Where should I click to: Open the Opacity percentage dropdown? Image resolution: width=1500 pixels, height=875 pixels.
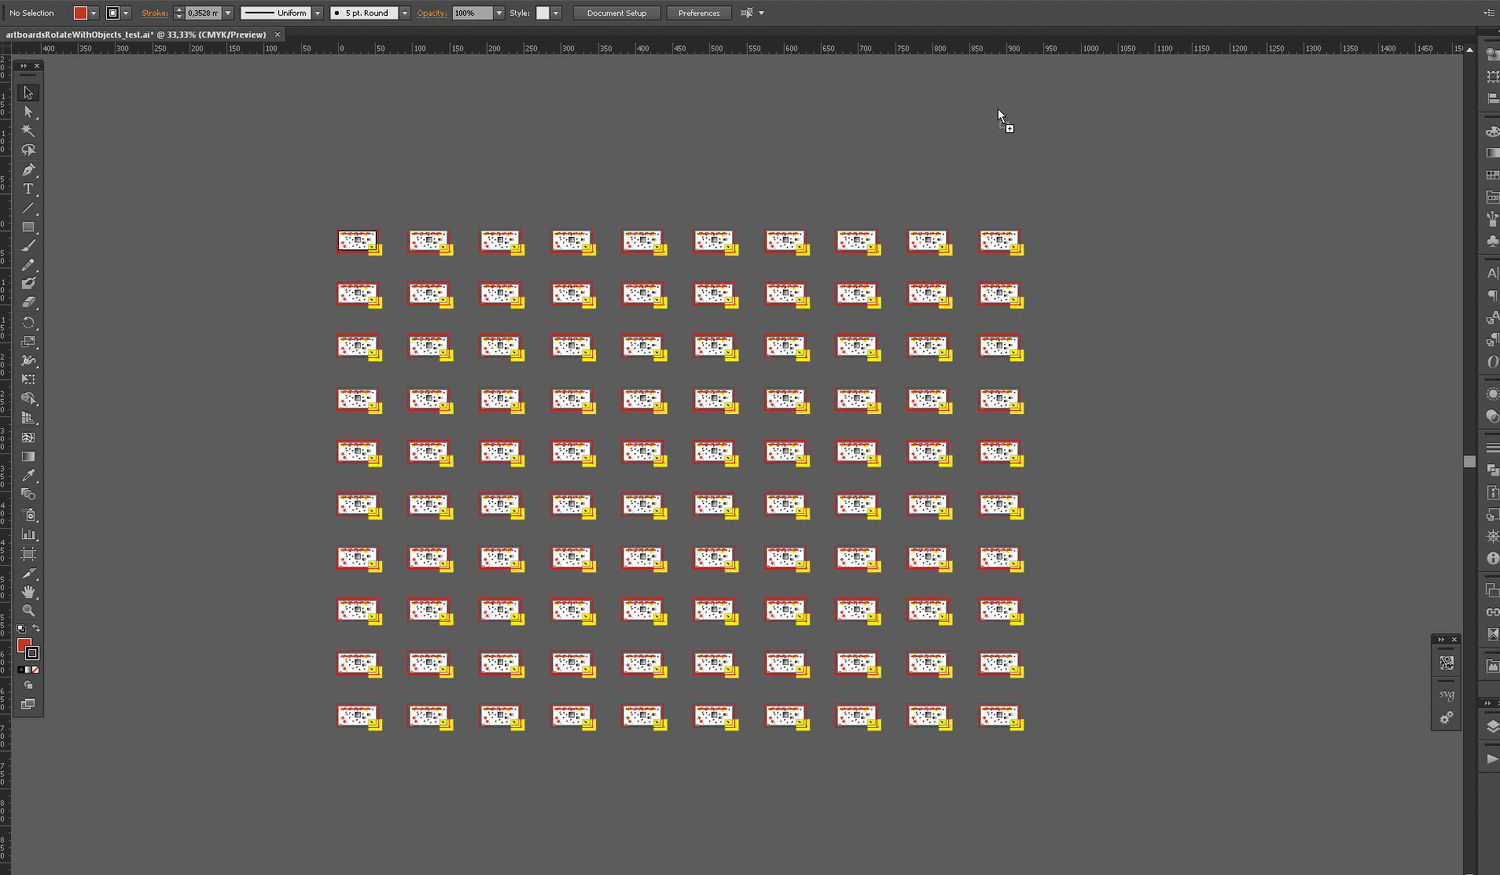pos(499,13)
